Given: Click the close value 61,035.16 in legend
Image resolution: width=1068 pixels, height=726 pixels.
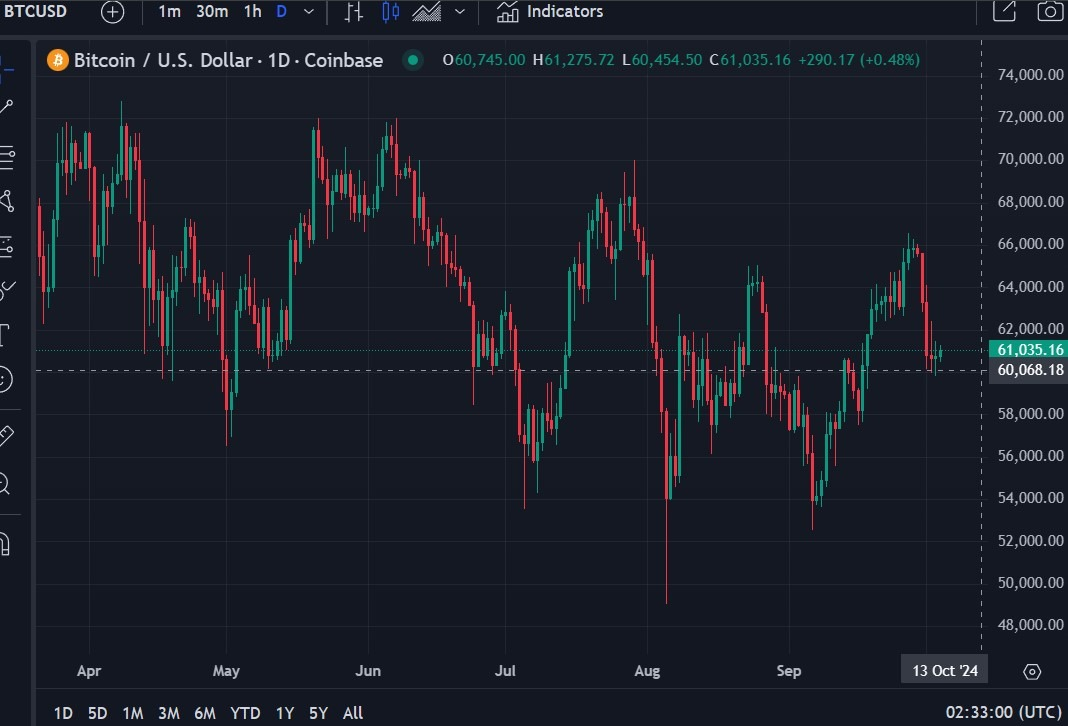Looking at the screenshot, I should pos(755,60).
